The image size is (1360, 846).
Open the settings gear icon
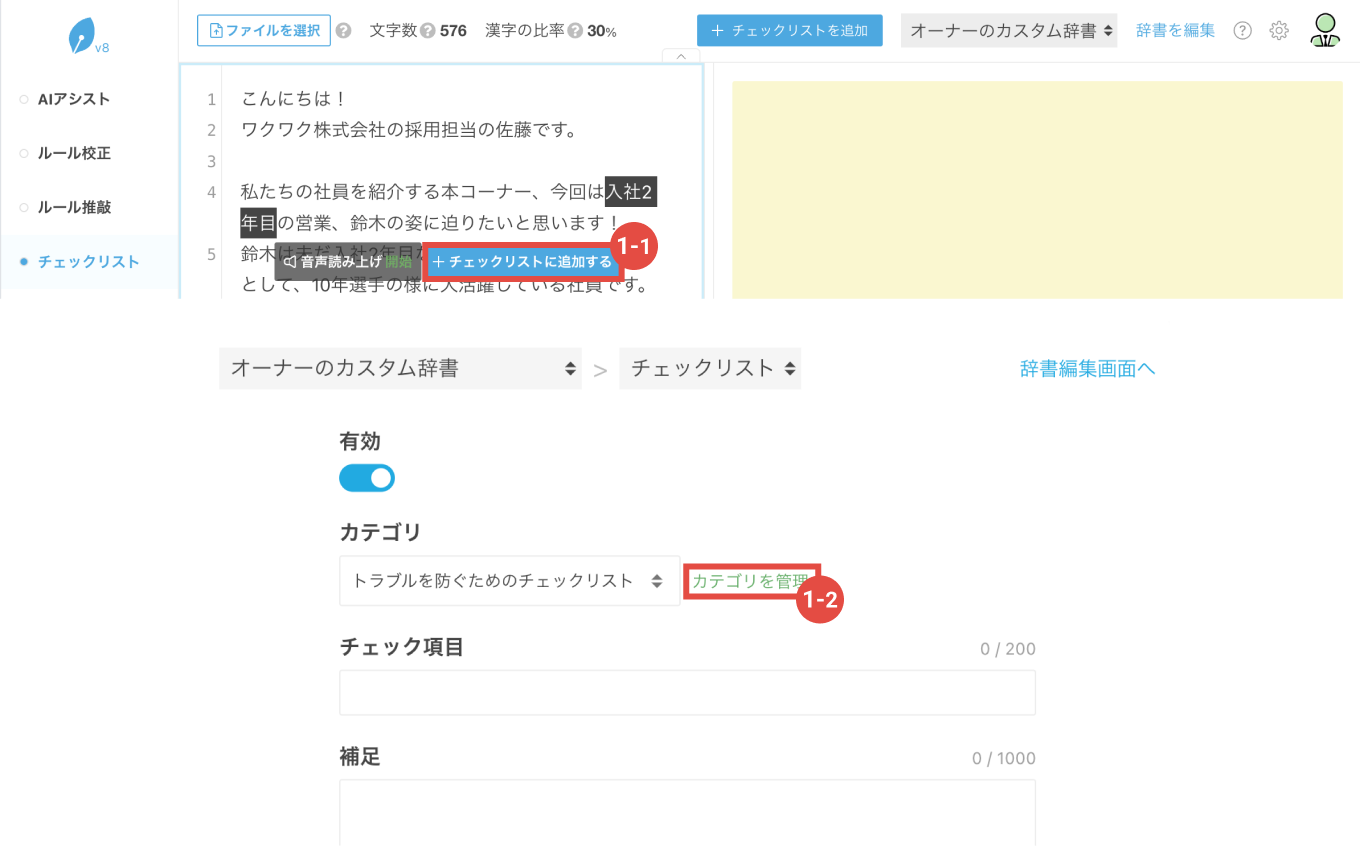(1279, 30)
